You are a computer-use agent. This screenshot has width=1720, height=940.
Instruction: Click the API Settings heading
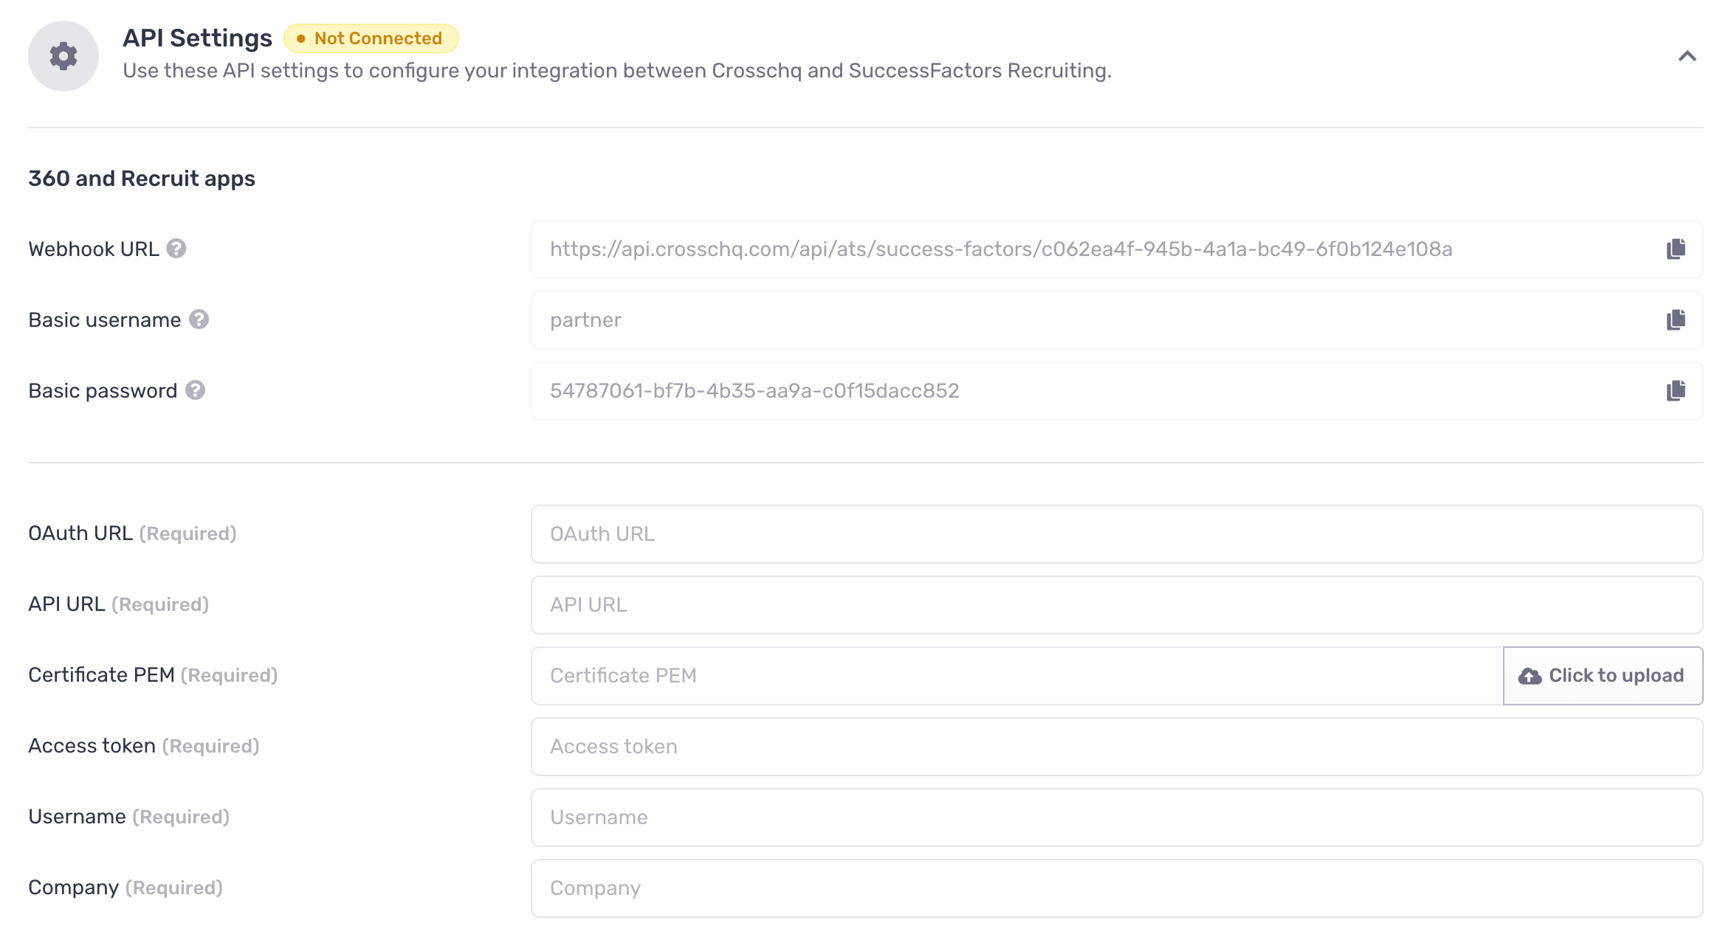(197, 37)
